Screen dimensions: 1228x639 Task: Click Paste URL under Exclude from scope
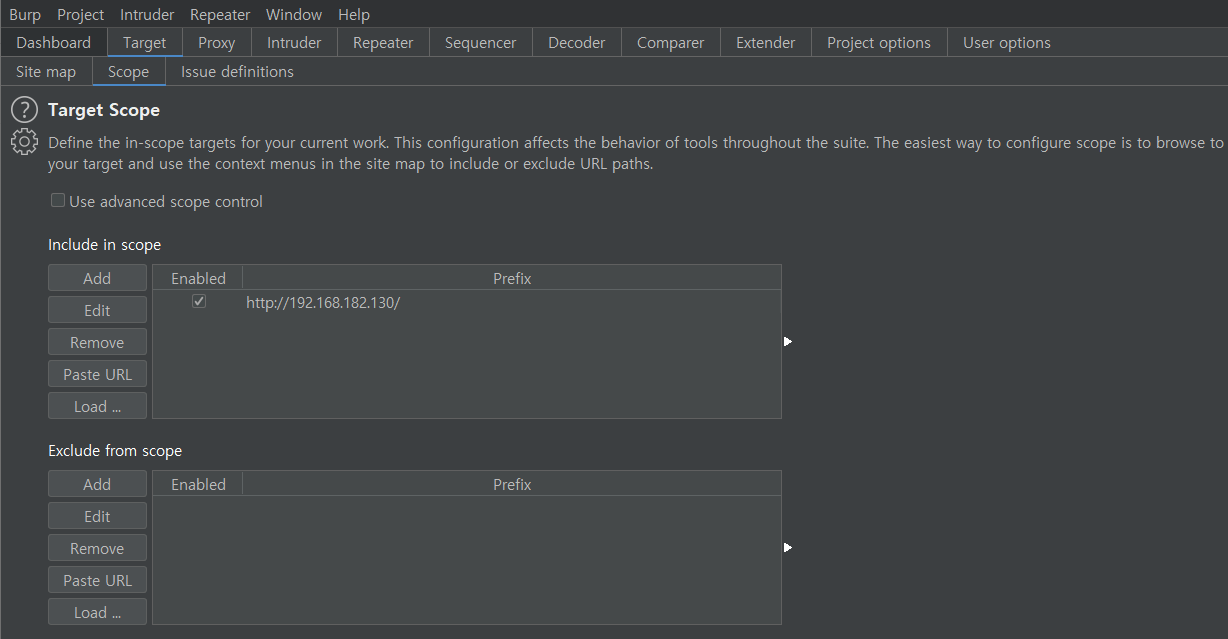click(x=97, y=580)
